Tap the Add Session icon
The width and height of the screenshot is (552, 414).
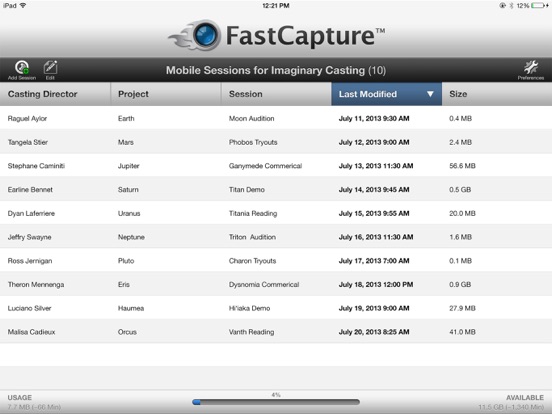click(x=22, y=69)
